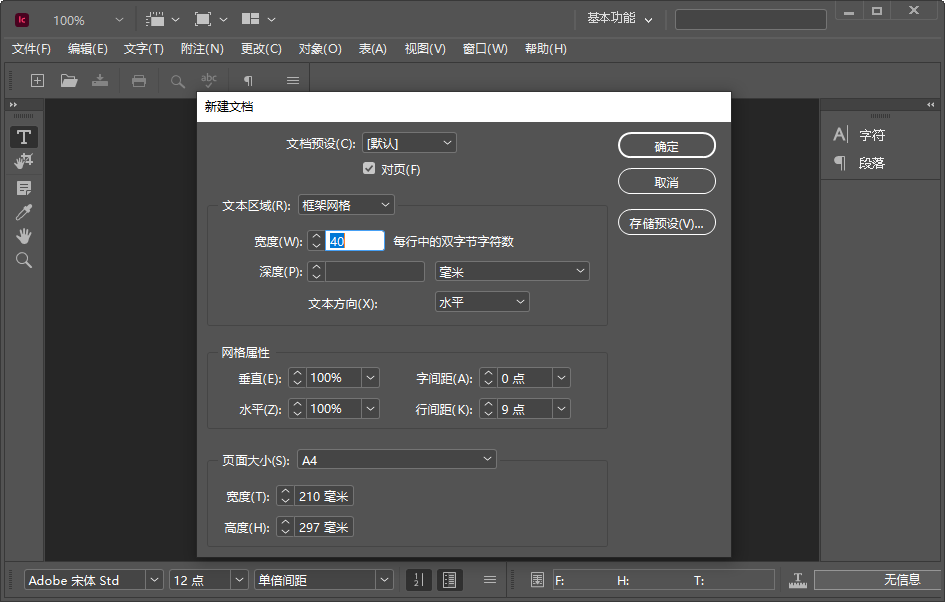Open the 窗口 menu
The height and width of the screenshot is (602, 945).
coord(485,48)
